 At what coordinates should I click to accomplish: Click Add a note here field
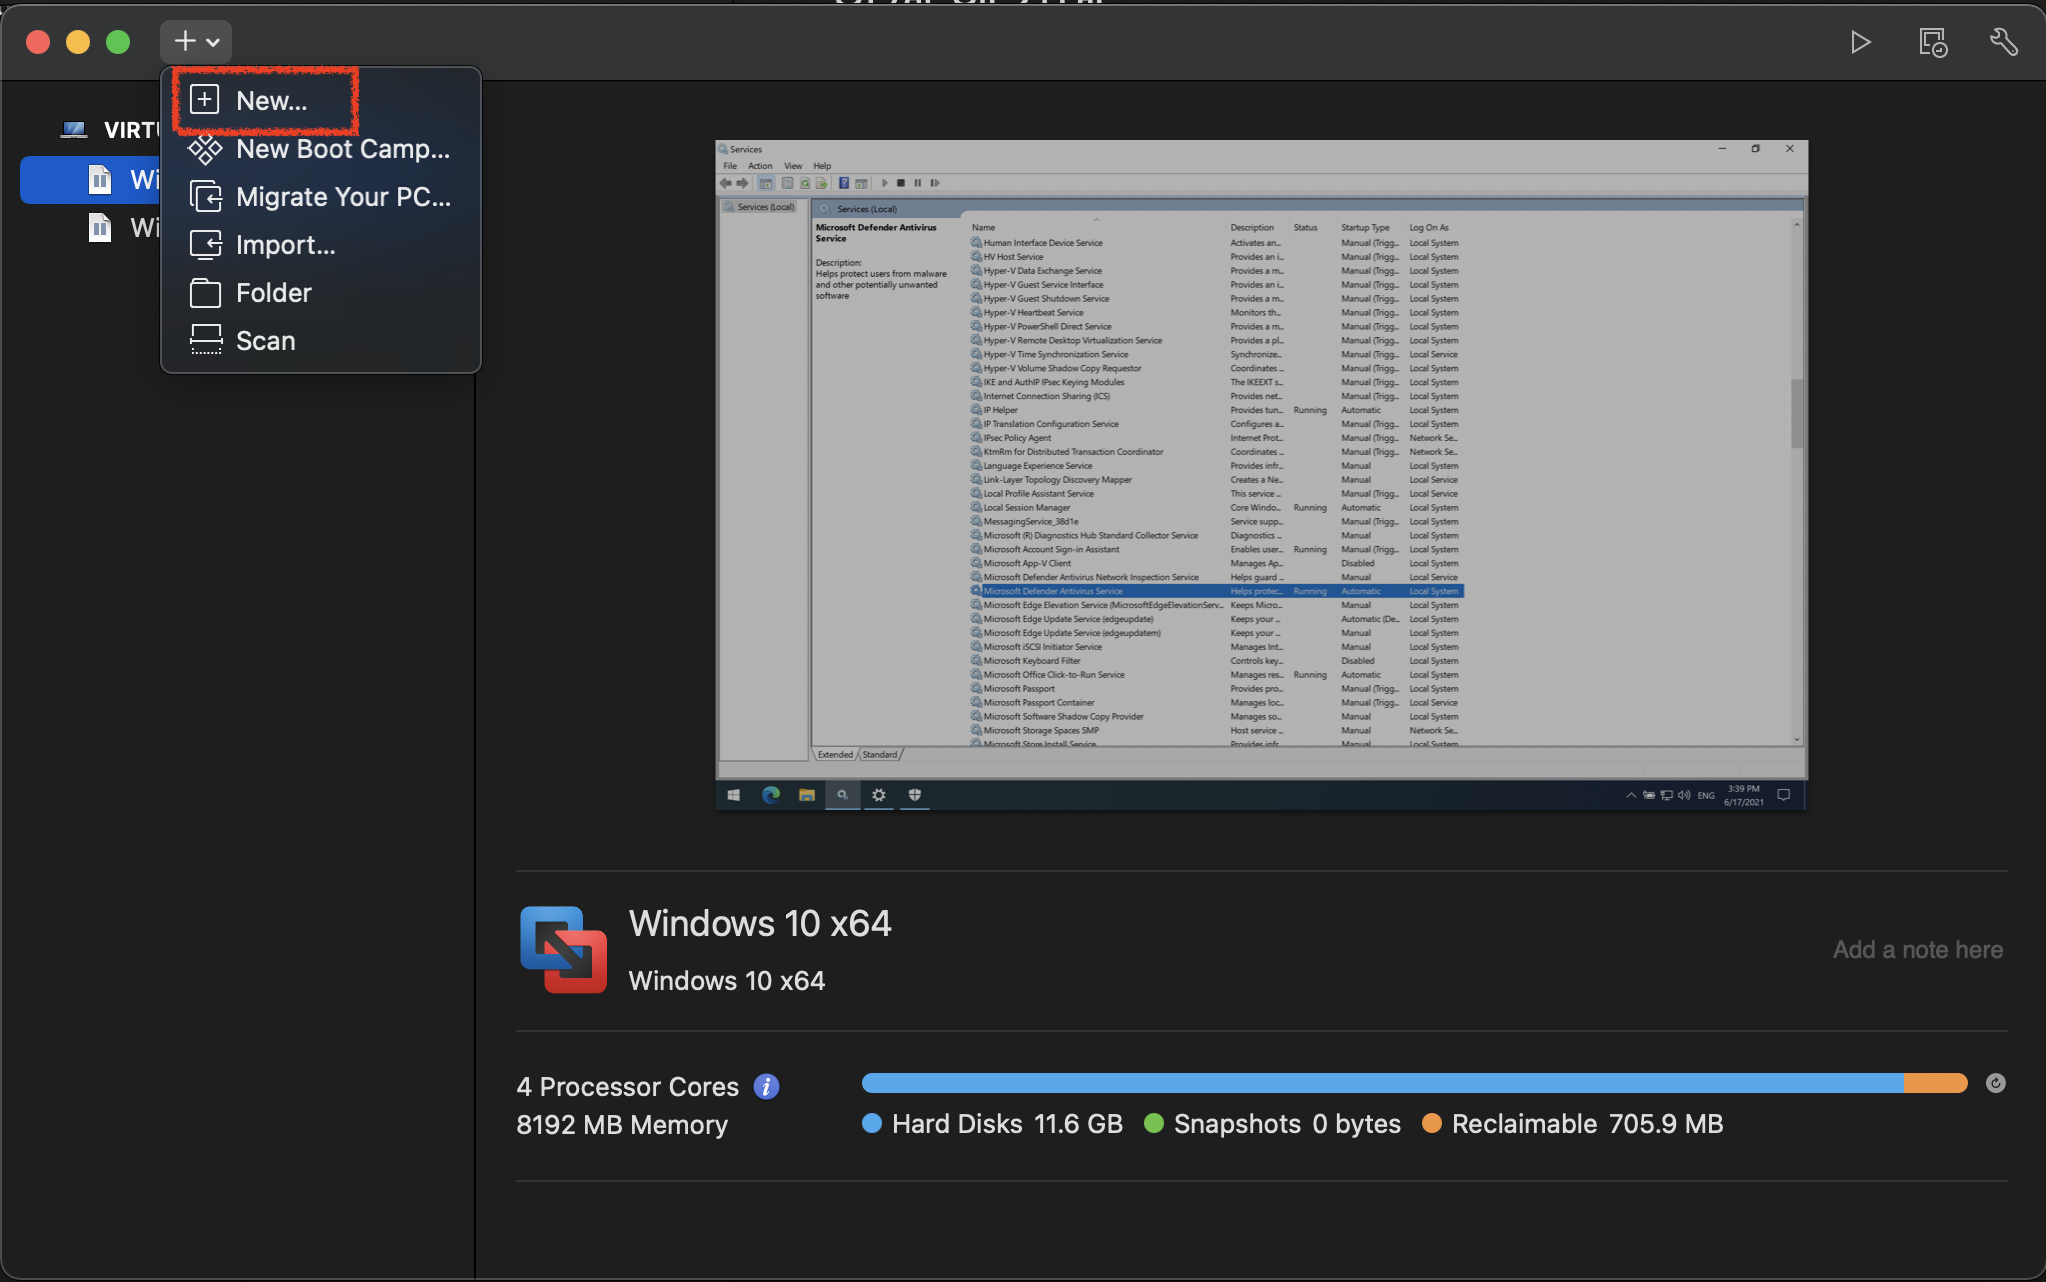coord(1916,950)
